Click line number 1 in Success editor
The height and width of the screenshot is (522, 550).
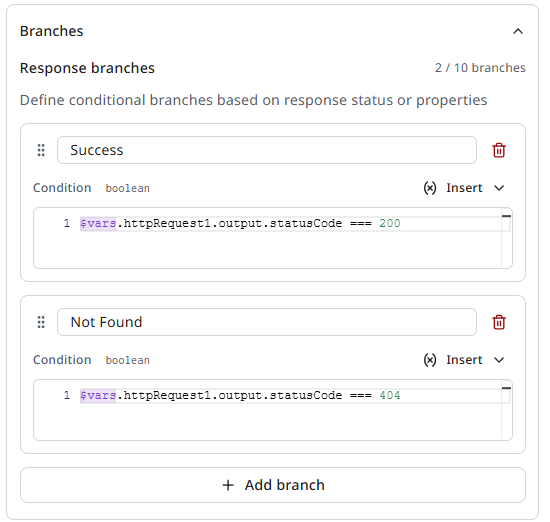coord(67,223)
